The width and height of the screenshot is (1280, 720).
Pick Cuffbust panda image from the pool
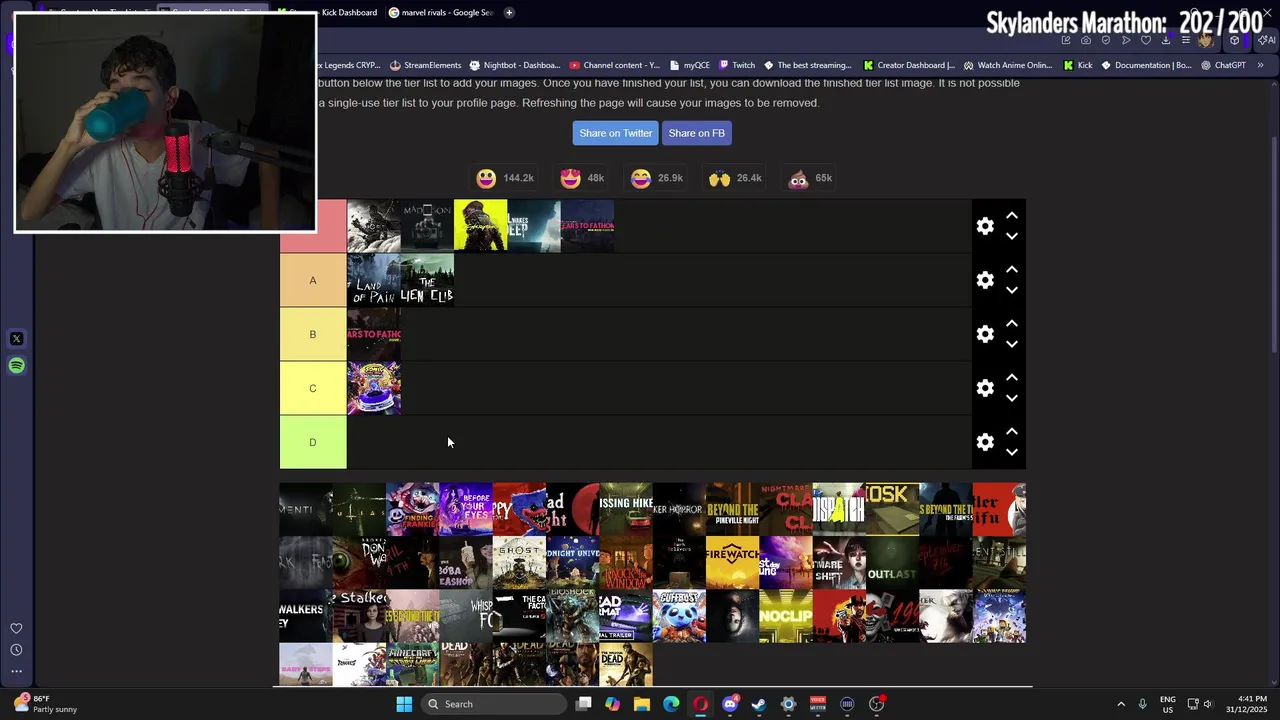679,616
